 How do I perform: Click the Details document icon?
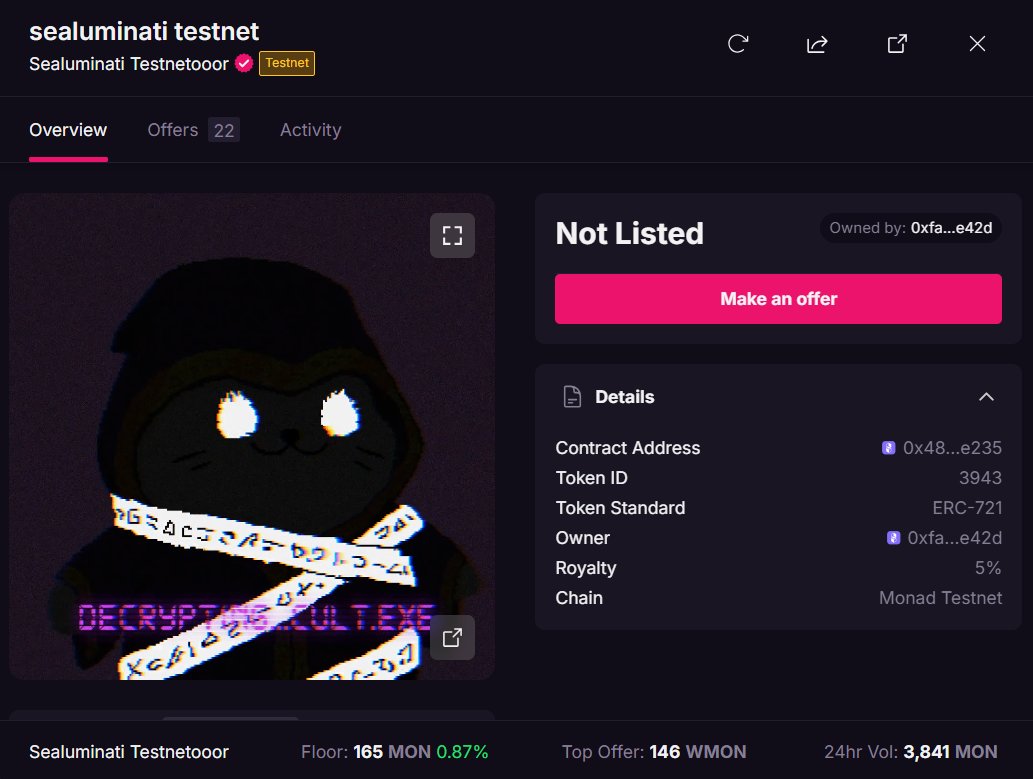pyautogui.click(x=572, y=397)
